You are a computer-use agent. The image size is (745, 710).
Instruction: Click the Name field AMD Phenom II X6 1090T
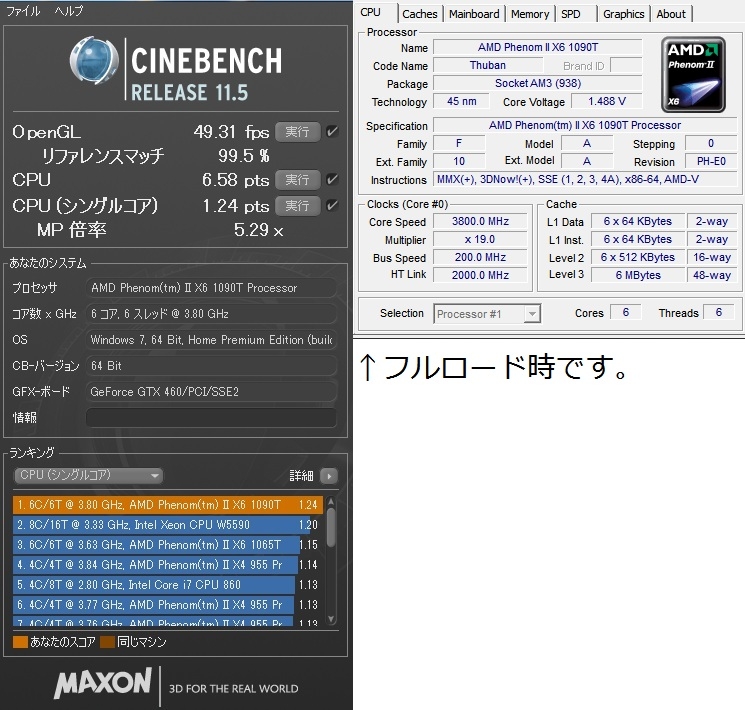point(538,47)
